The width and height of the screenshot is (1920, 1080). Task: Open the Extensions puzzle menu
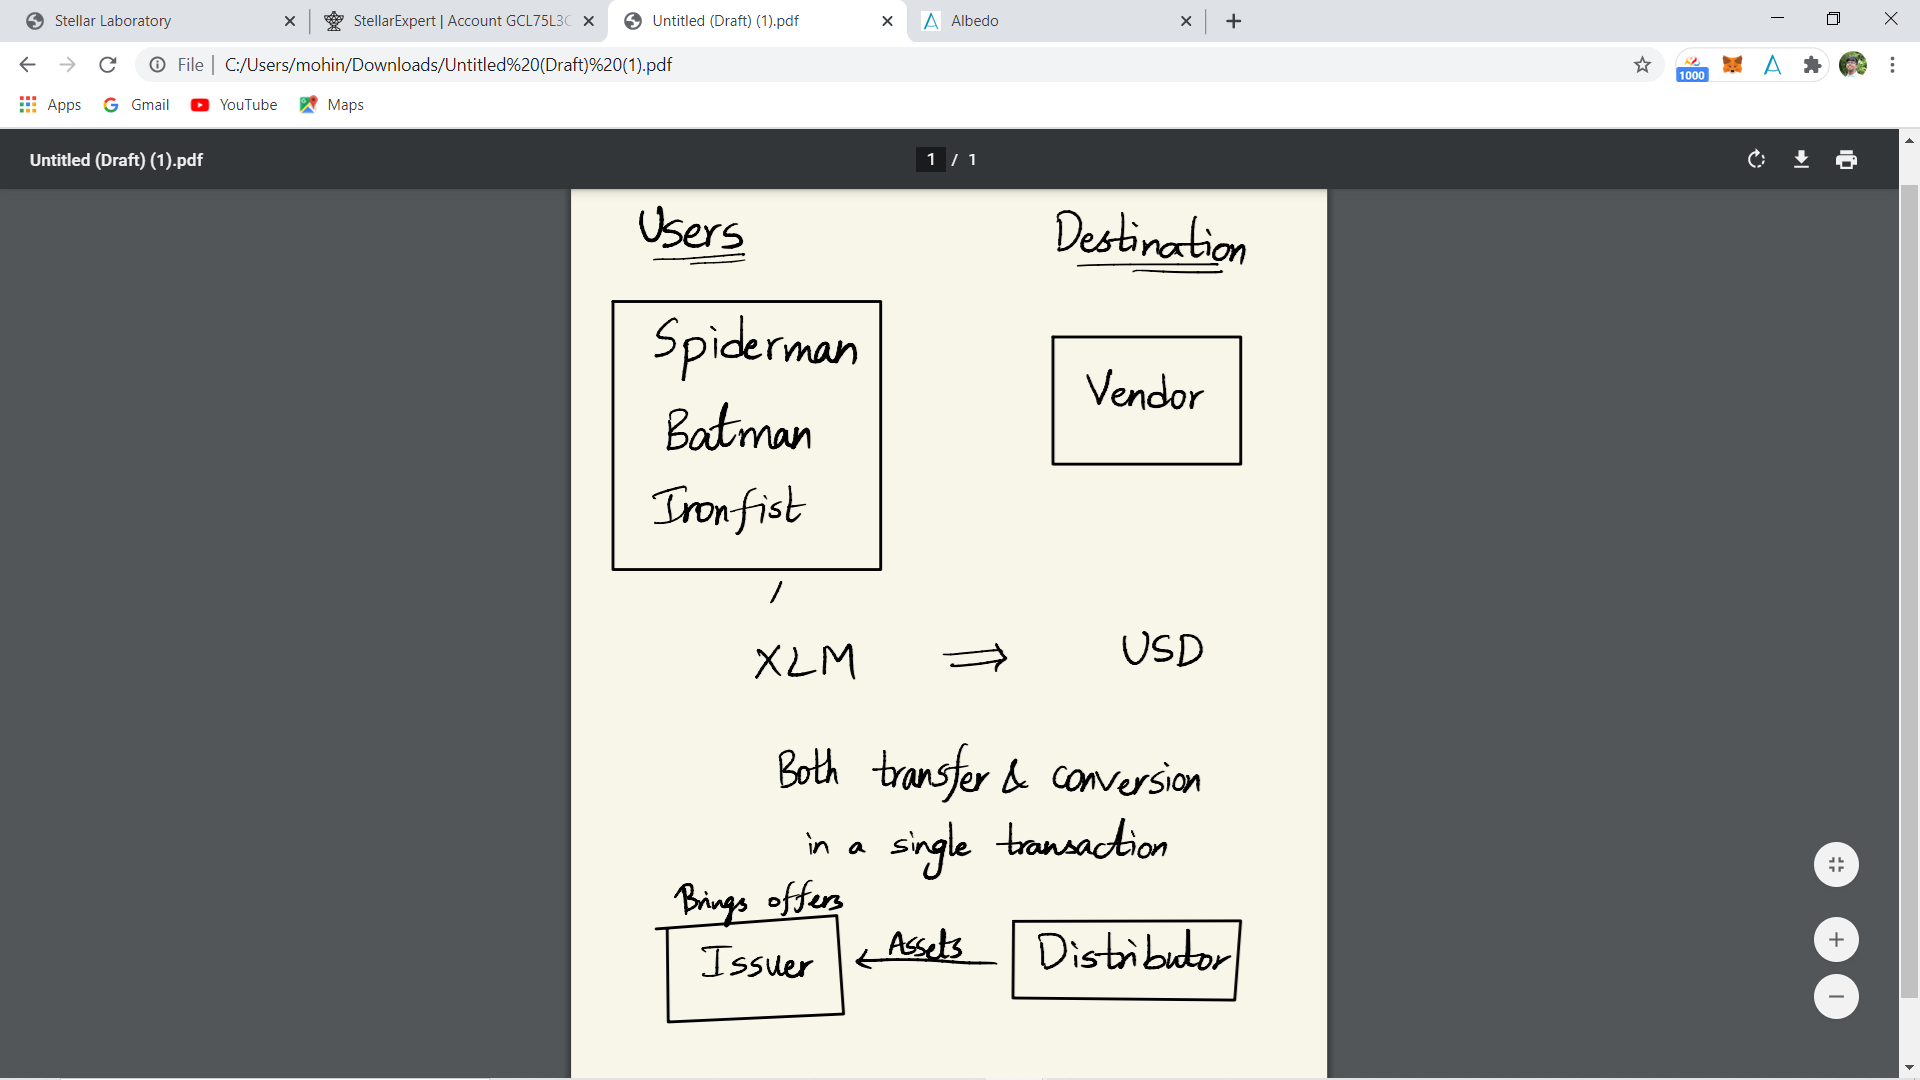click(1812, 65)
